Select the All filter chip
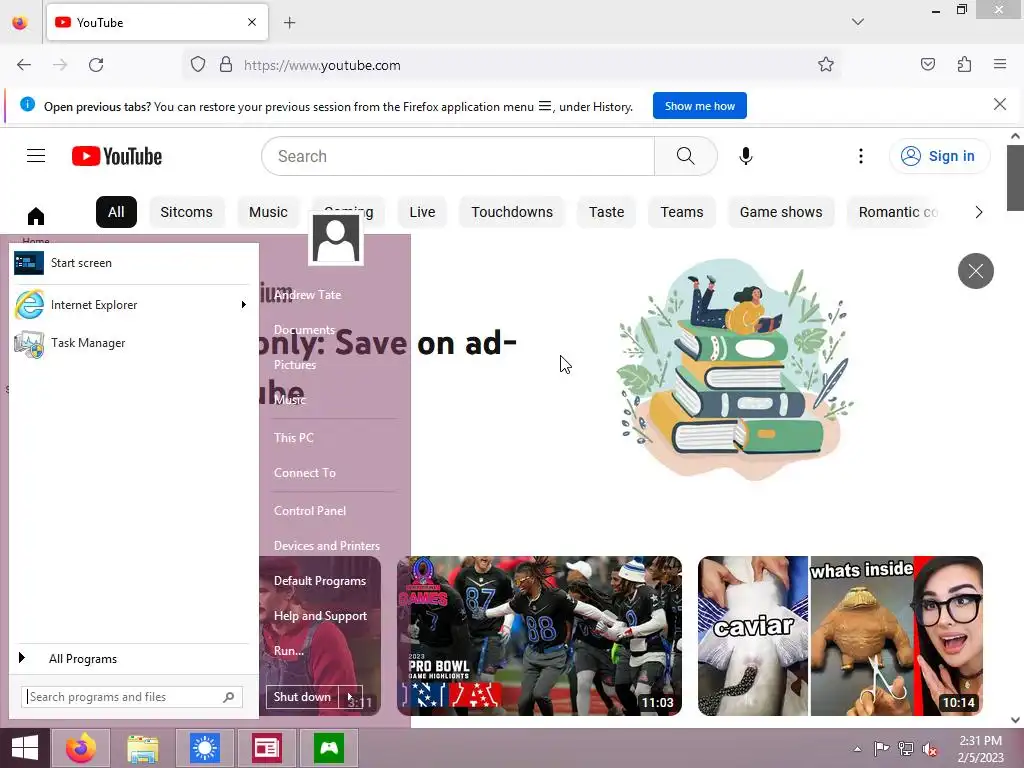 (x=116, y=212)
